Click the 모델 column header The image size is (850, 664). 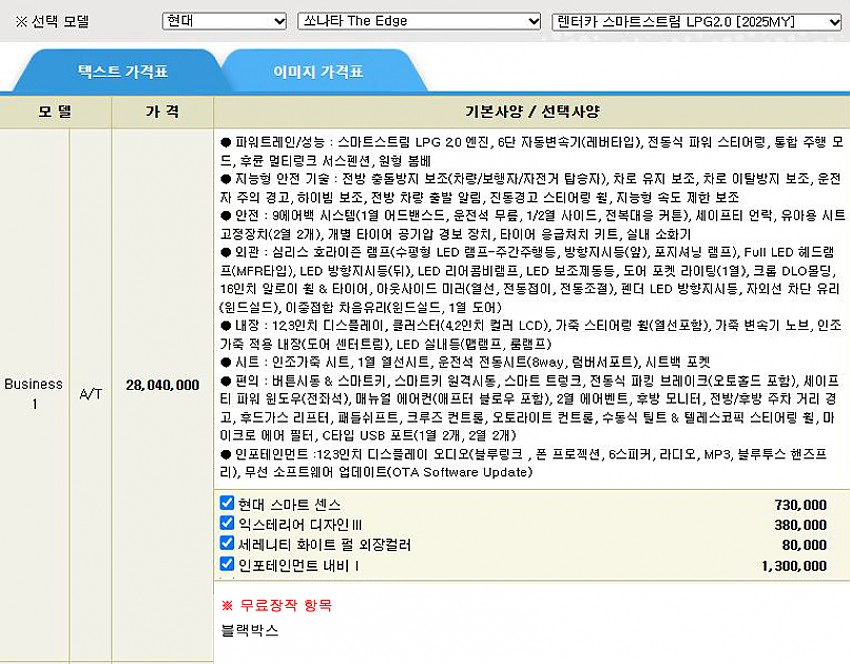55,112
